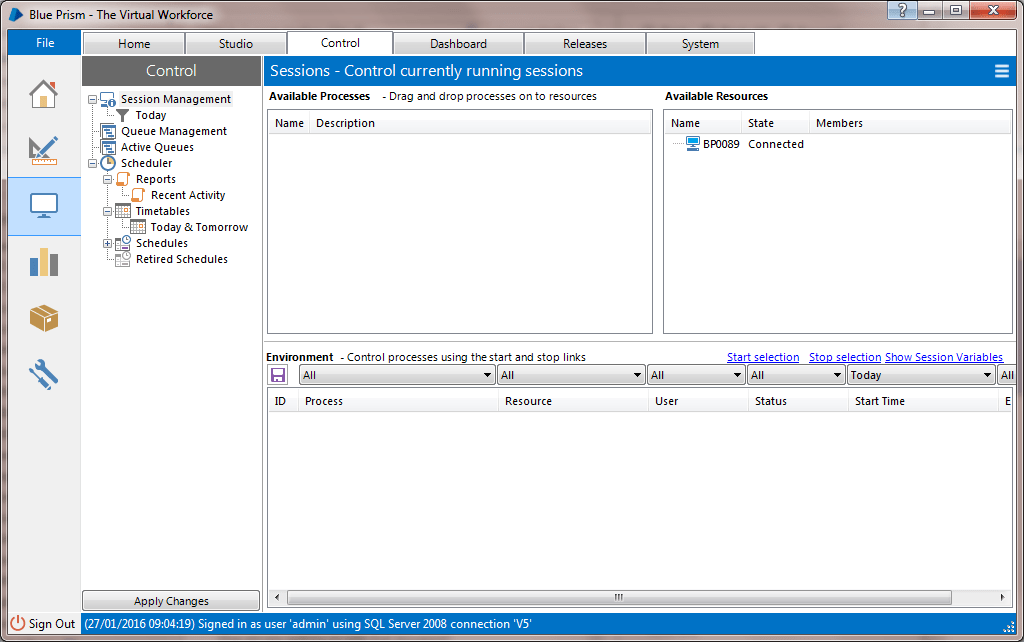Click the purple save filter icon
Image resolution: width=1024 pixels, height=642 pixels.
click(x=278, y=375)
